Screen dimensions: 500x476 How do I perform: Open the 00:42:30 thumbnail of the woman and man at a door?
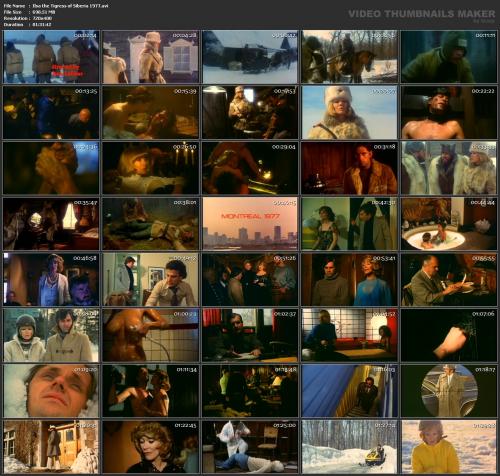pos(349,224)
